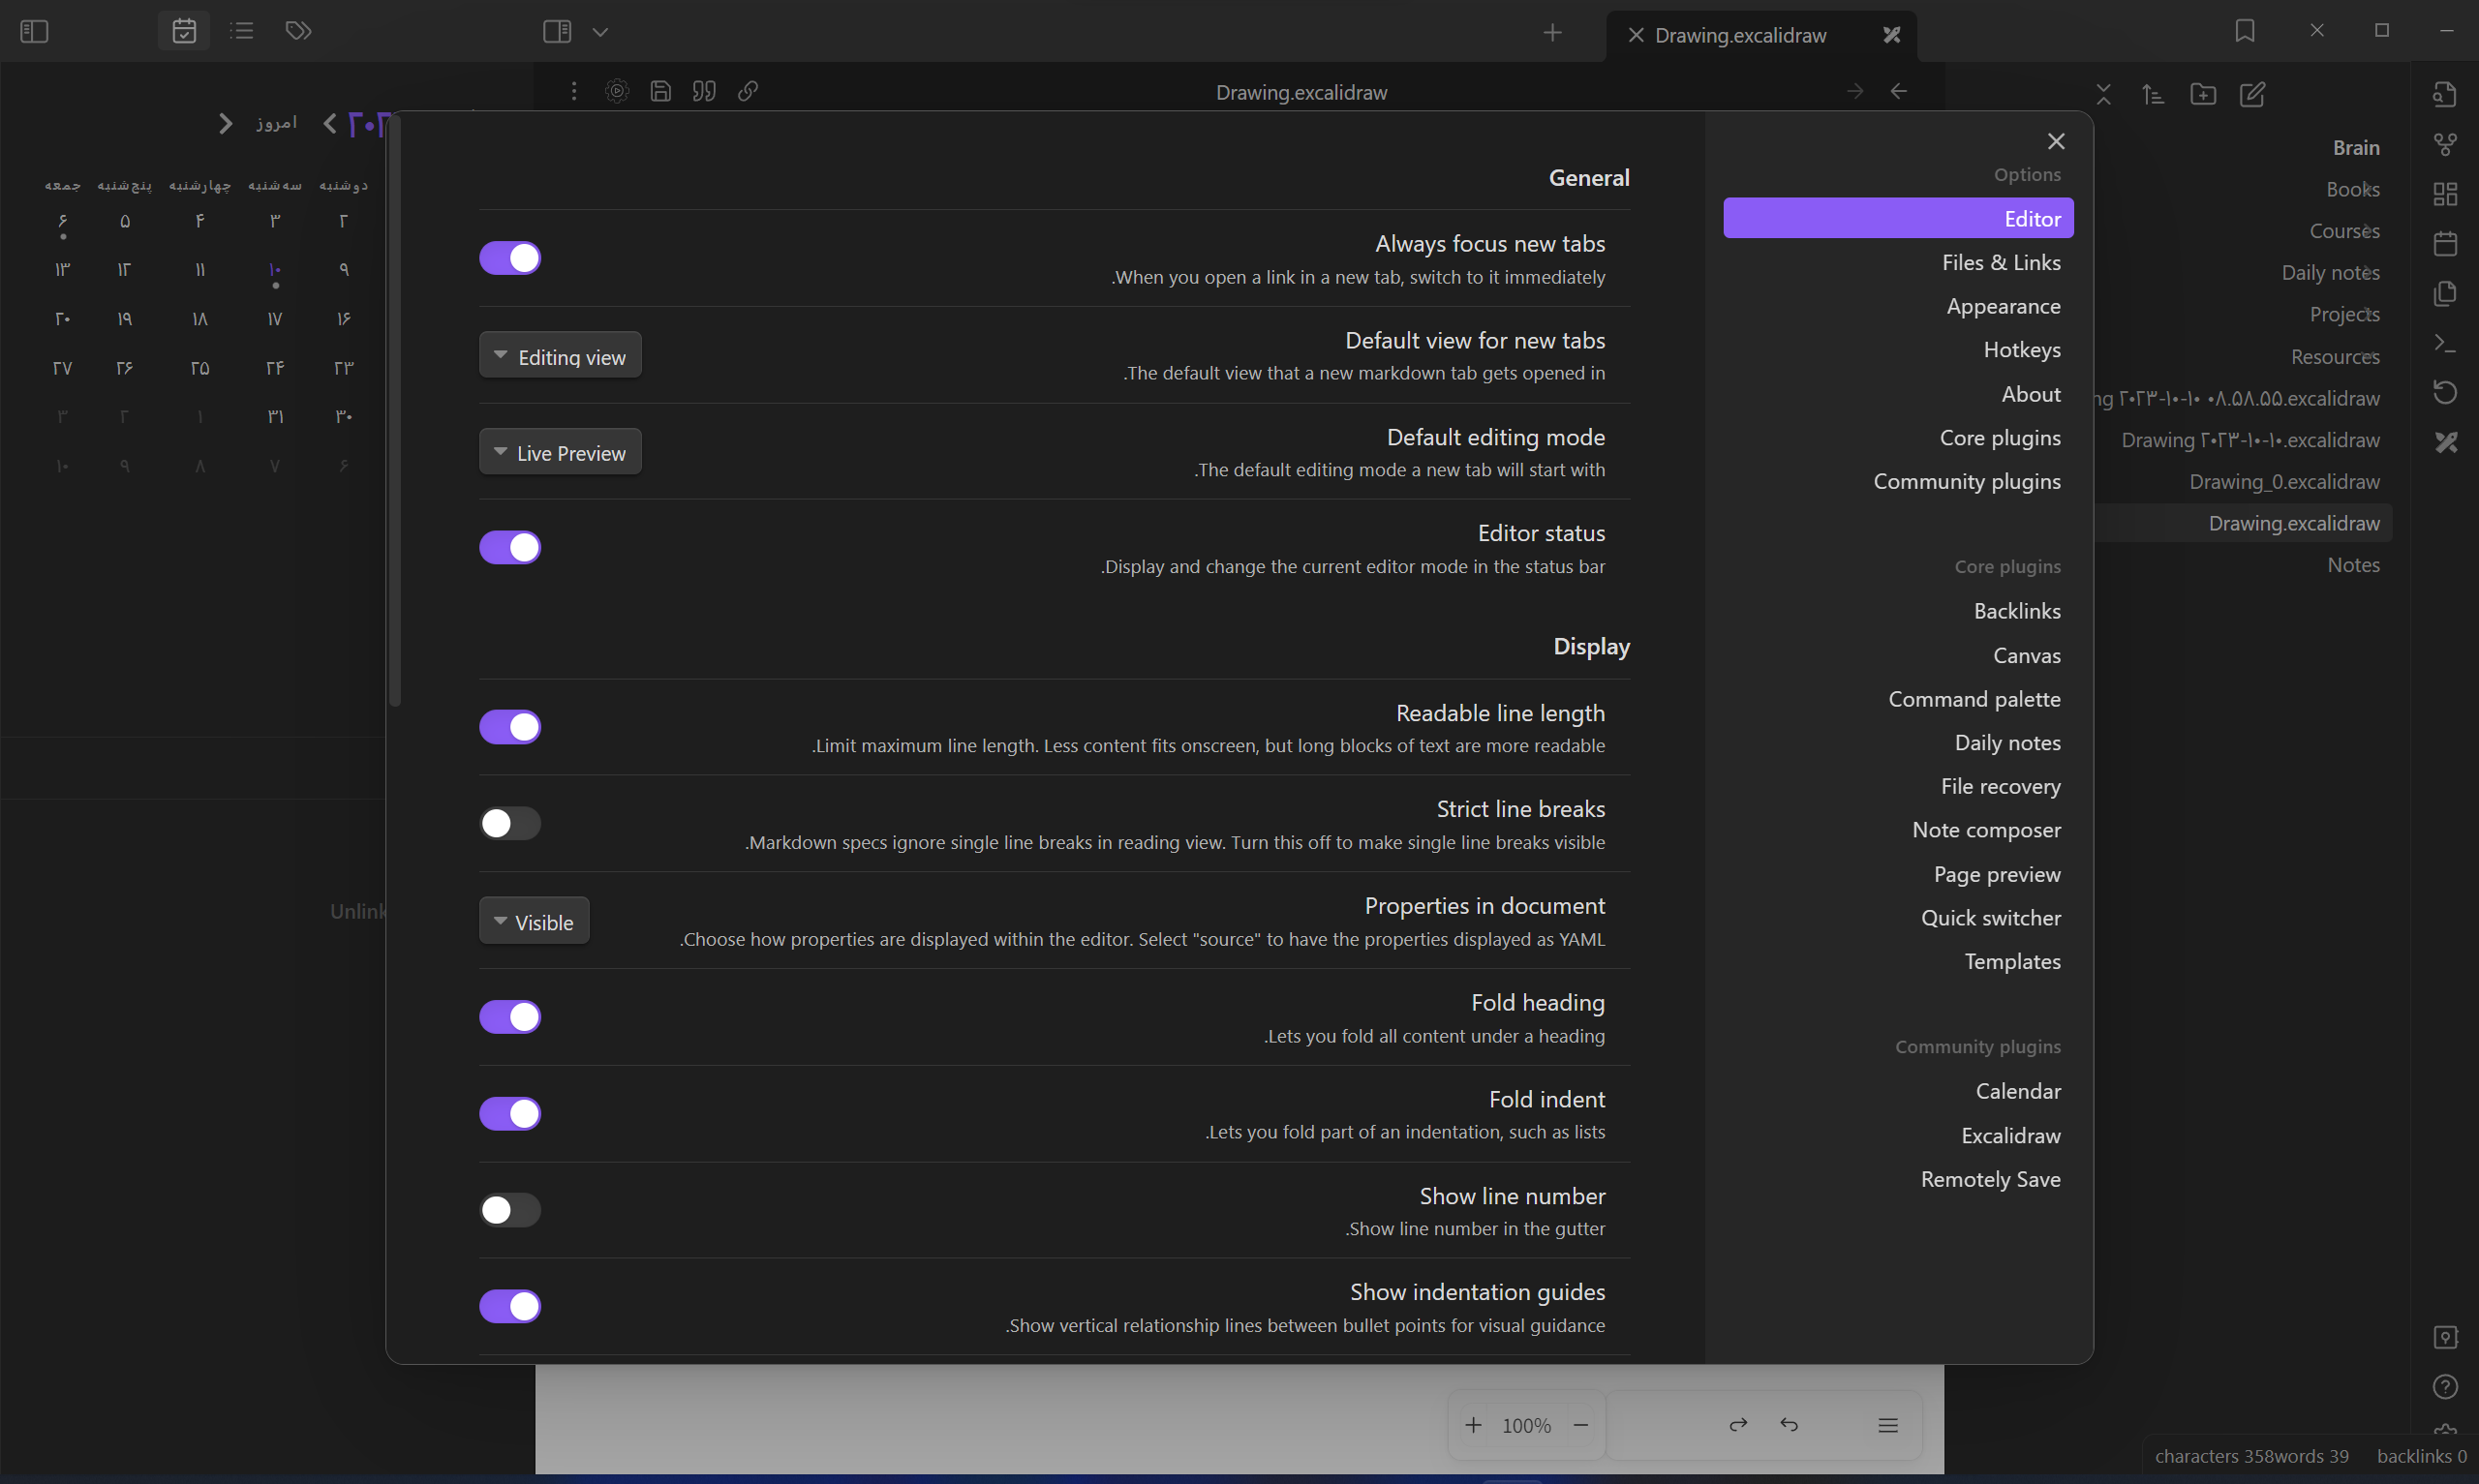
Task: Save the Excalidraw drawing via the save icon
Action: coord(660,91)
